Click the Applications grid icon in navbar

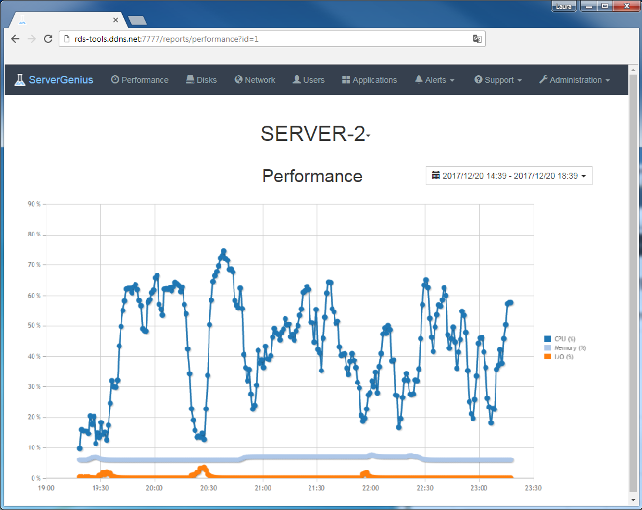pyautogui.click(x=346, y=80)
